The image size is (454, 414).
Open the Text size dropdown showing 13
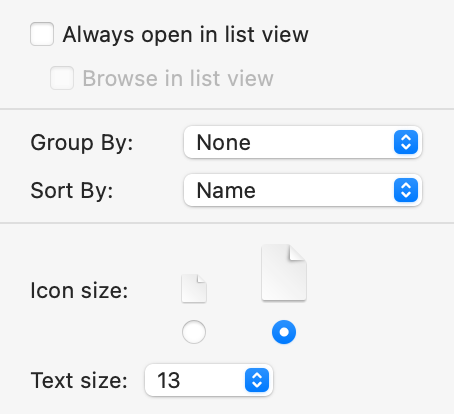209,380
